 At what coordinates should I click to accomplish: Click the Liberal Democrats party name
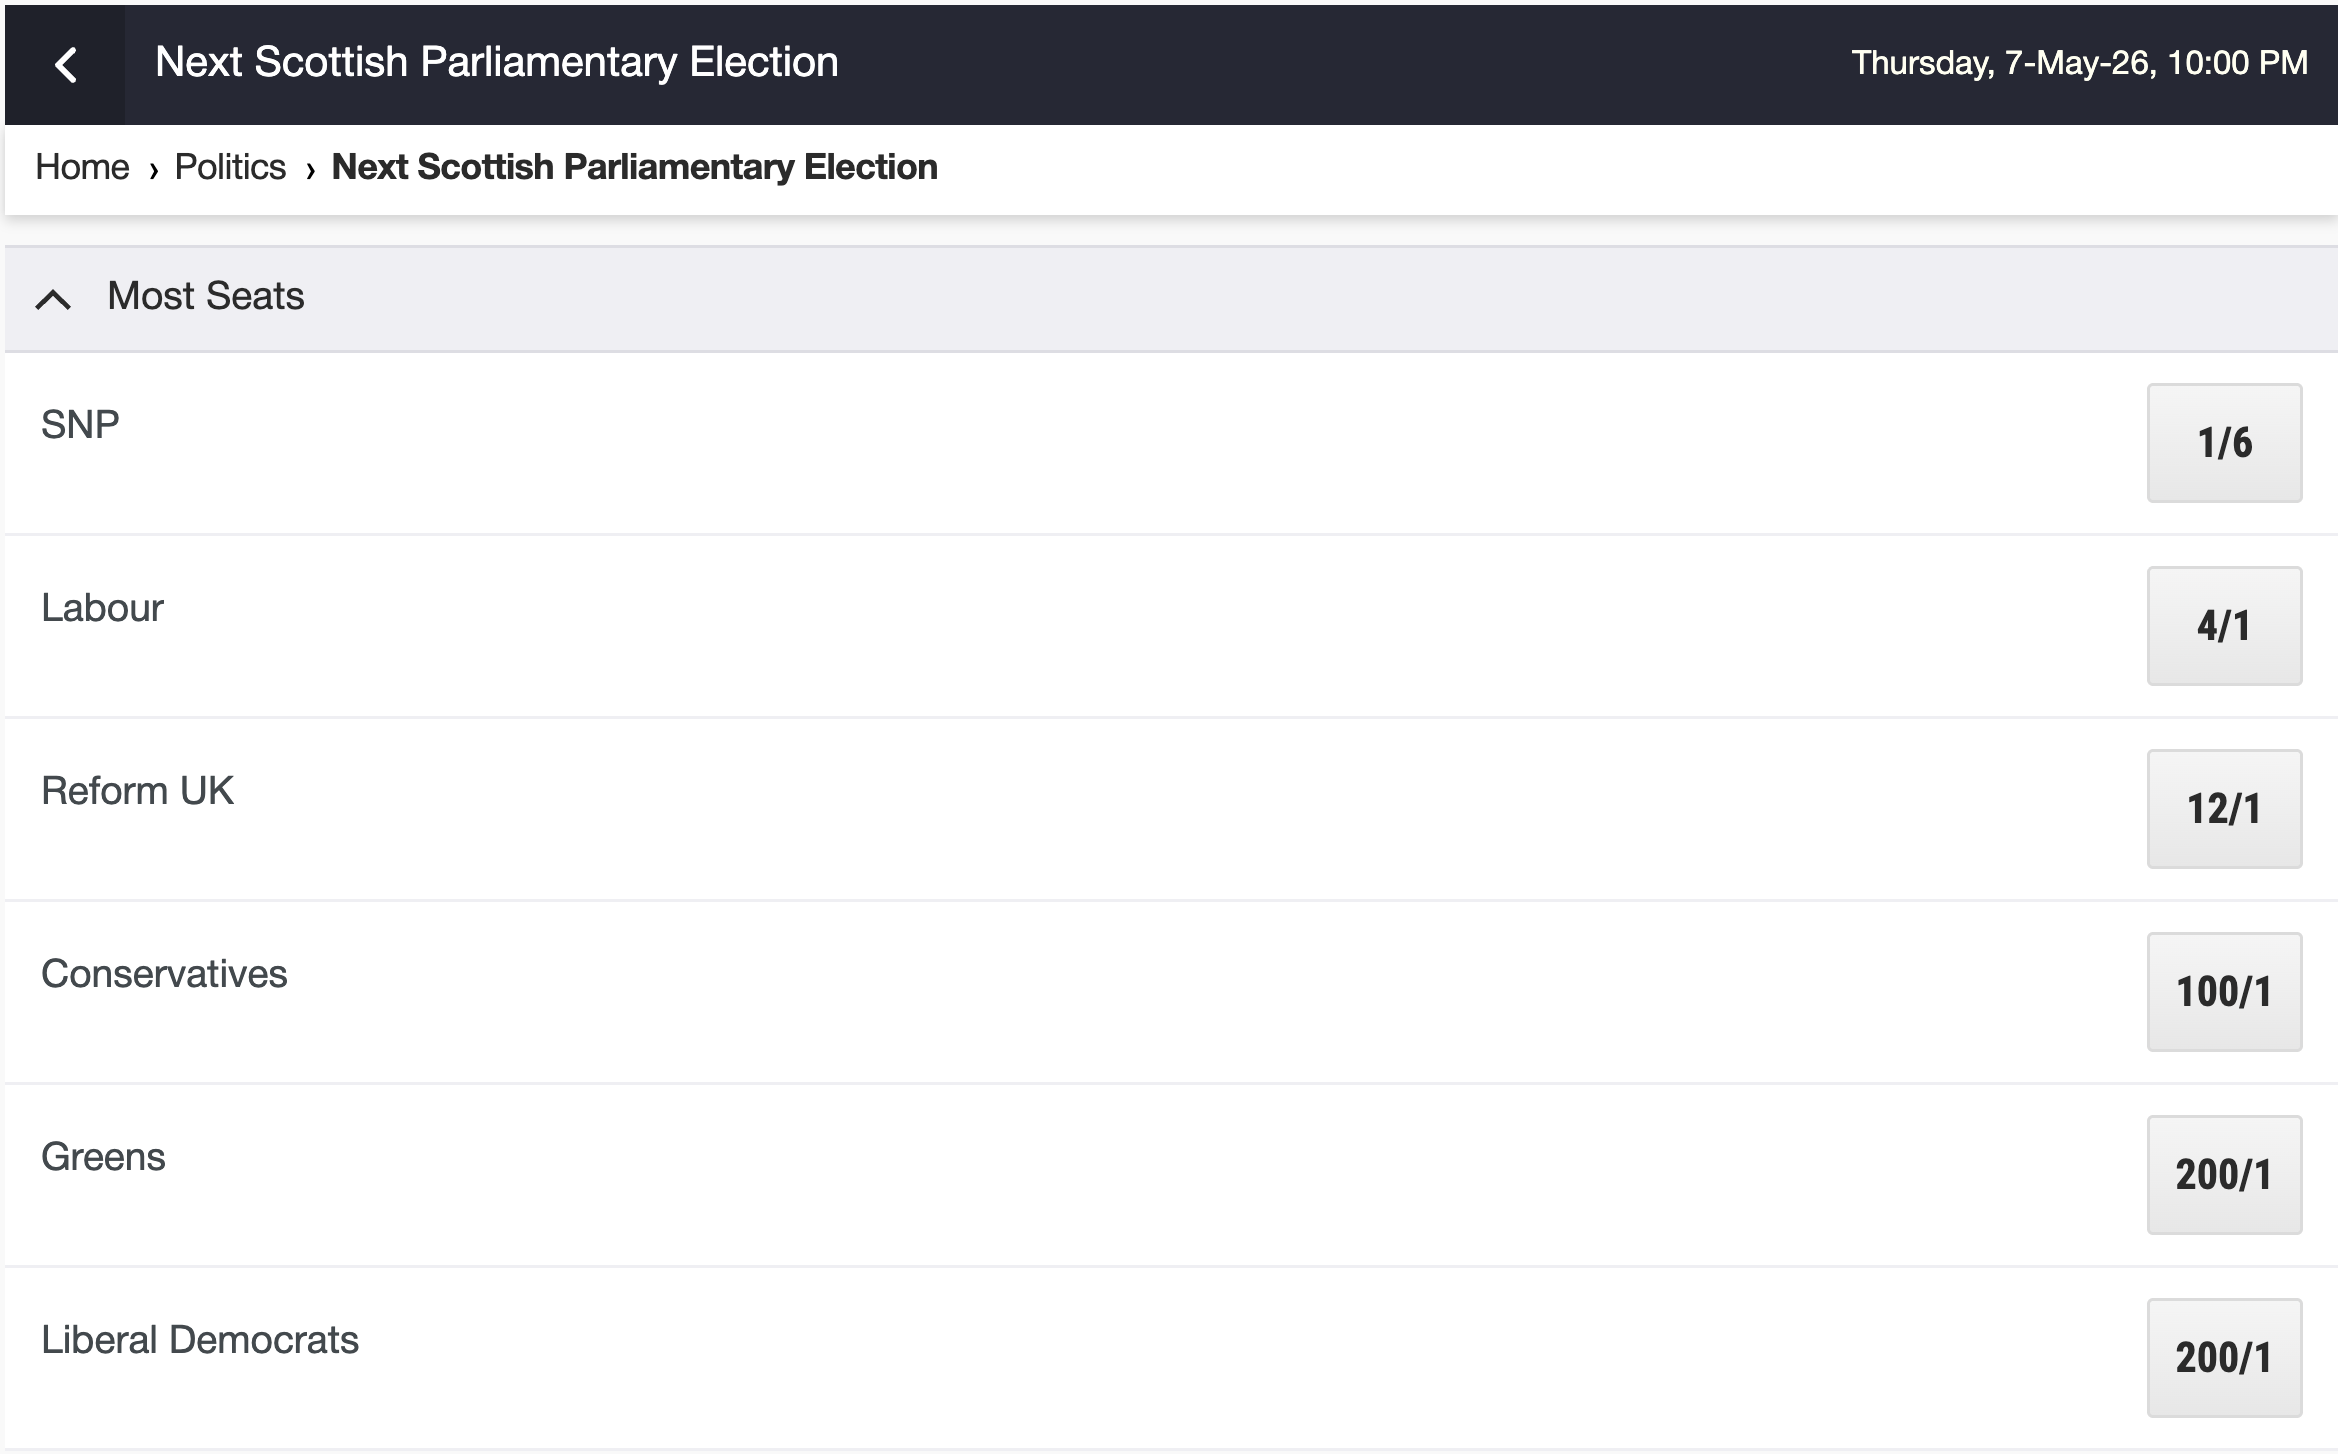point(200,1340)
